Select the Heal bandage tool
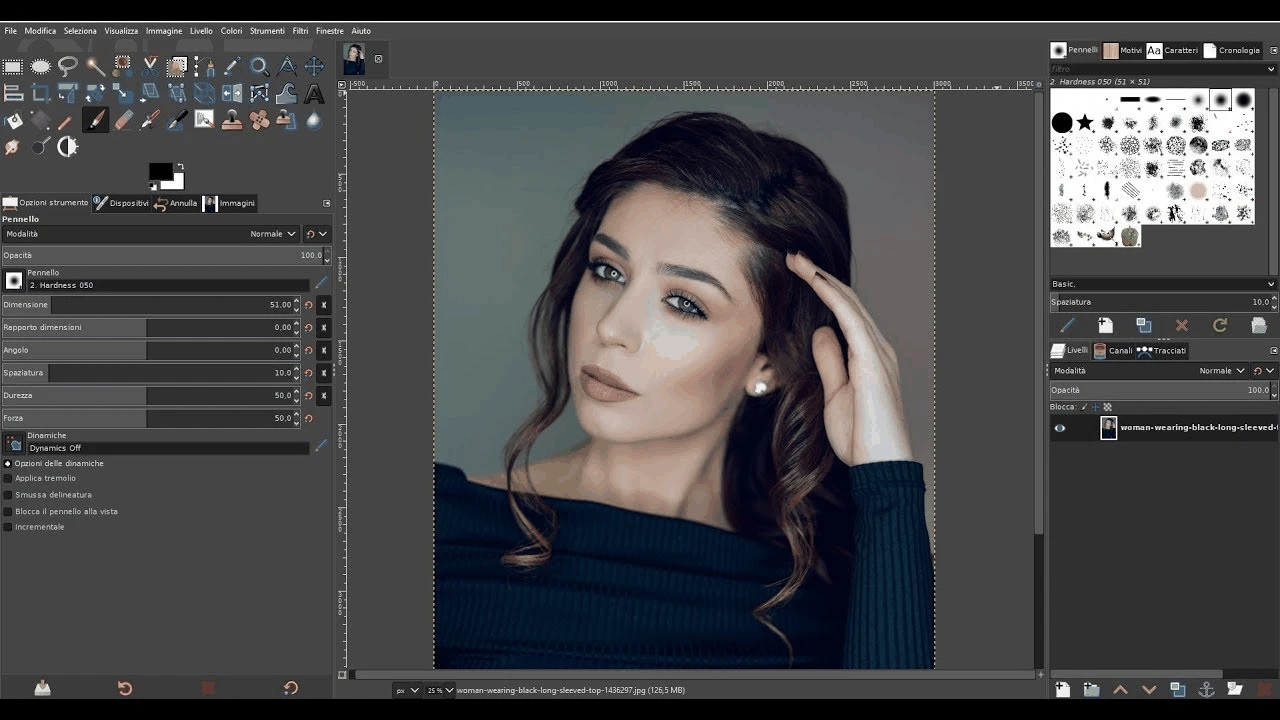The image size is (1280, 720). click(259, 121)
